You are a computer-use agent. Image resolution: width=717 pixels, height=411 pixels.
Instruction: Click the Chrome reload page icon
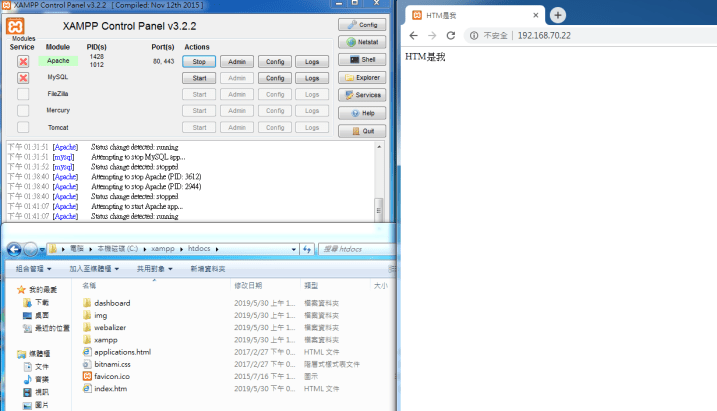[451, 35]
